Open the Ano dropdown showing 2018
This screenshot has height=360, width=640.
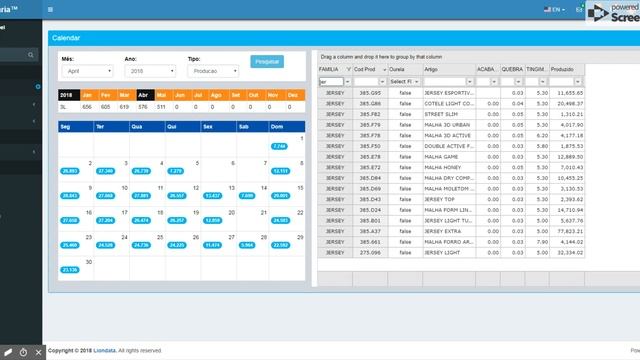[150, 71]
